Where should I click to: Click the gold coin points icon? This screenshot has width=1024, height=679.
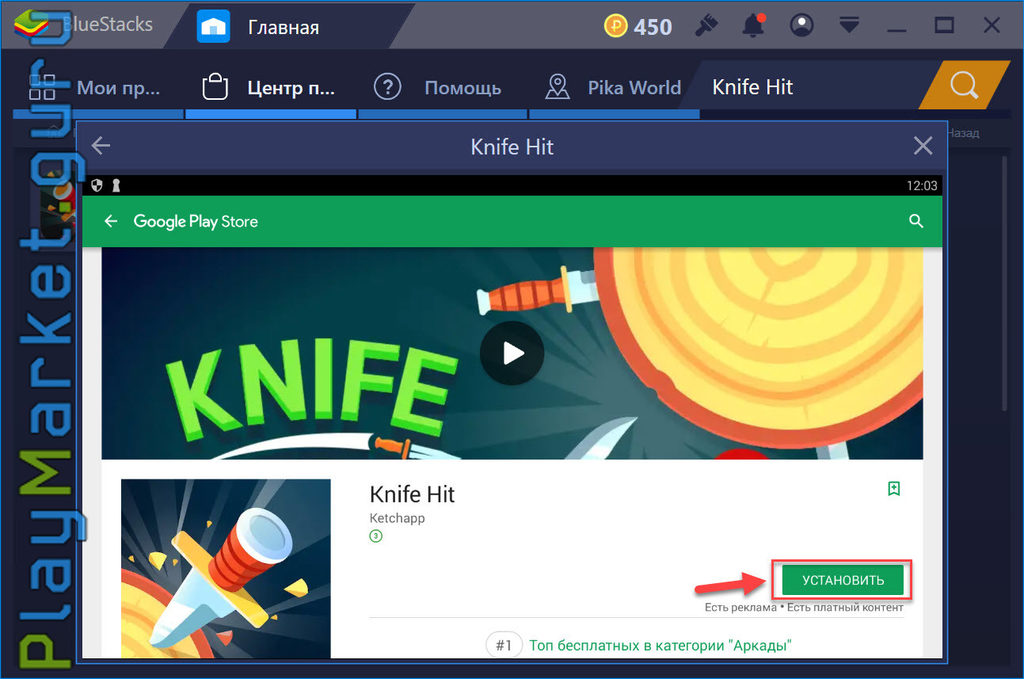point(615,26)
